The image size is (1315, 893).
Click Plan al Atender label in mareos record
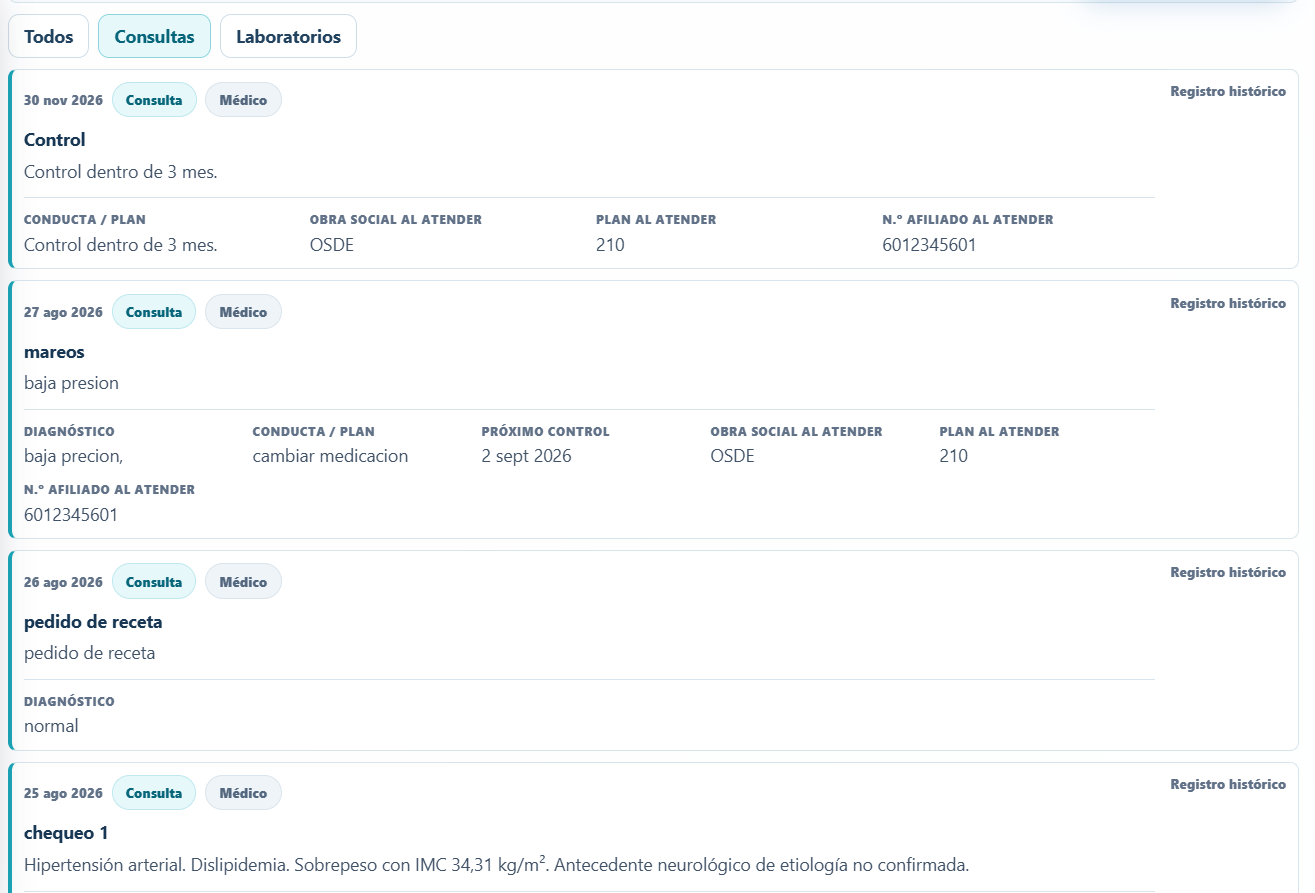(1000, 432)
